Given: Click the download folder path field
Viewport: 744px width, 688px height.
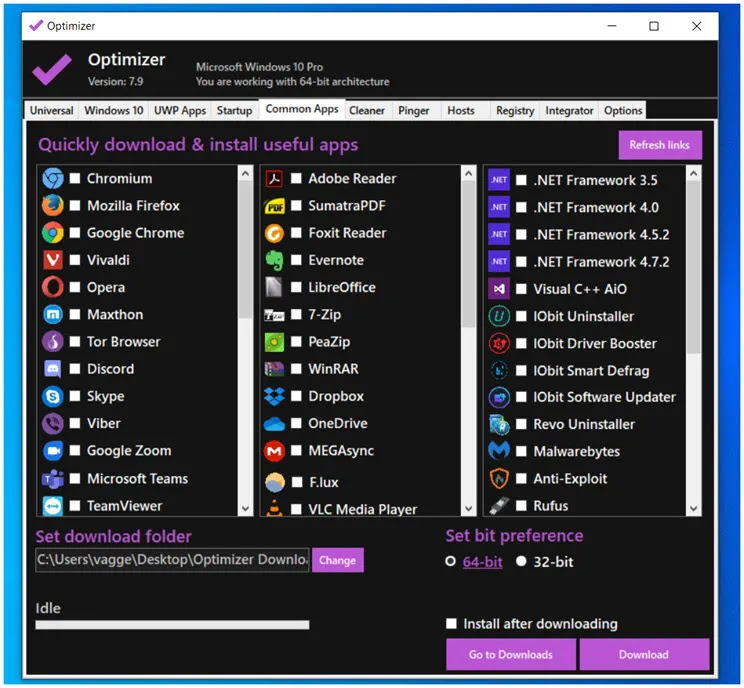Looking at the screenshot, I should pos(172,560).
